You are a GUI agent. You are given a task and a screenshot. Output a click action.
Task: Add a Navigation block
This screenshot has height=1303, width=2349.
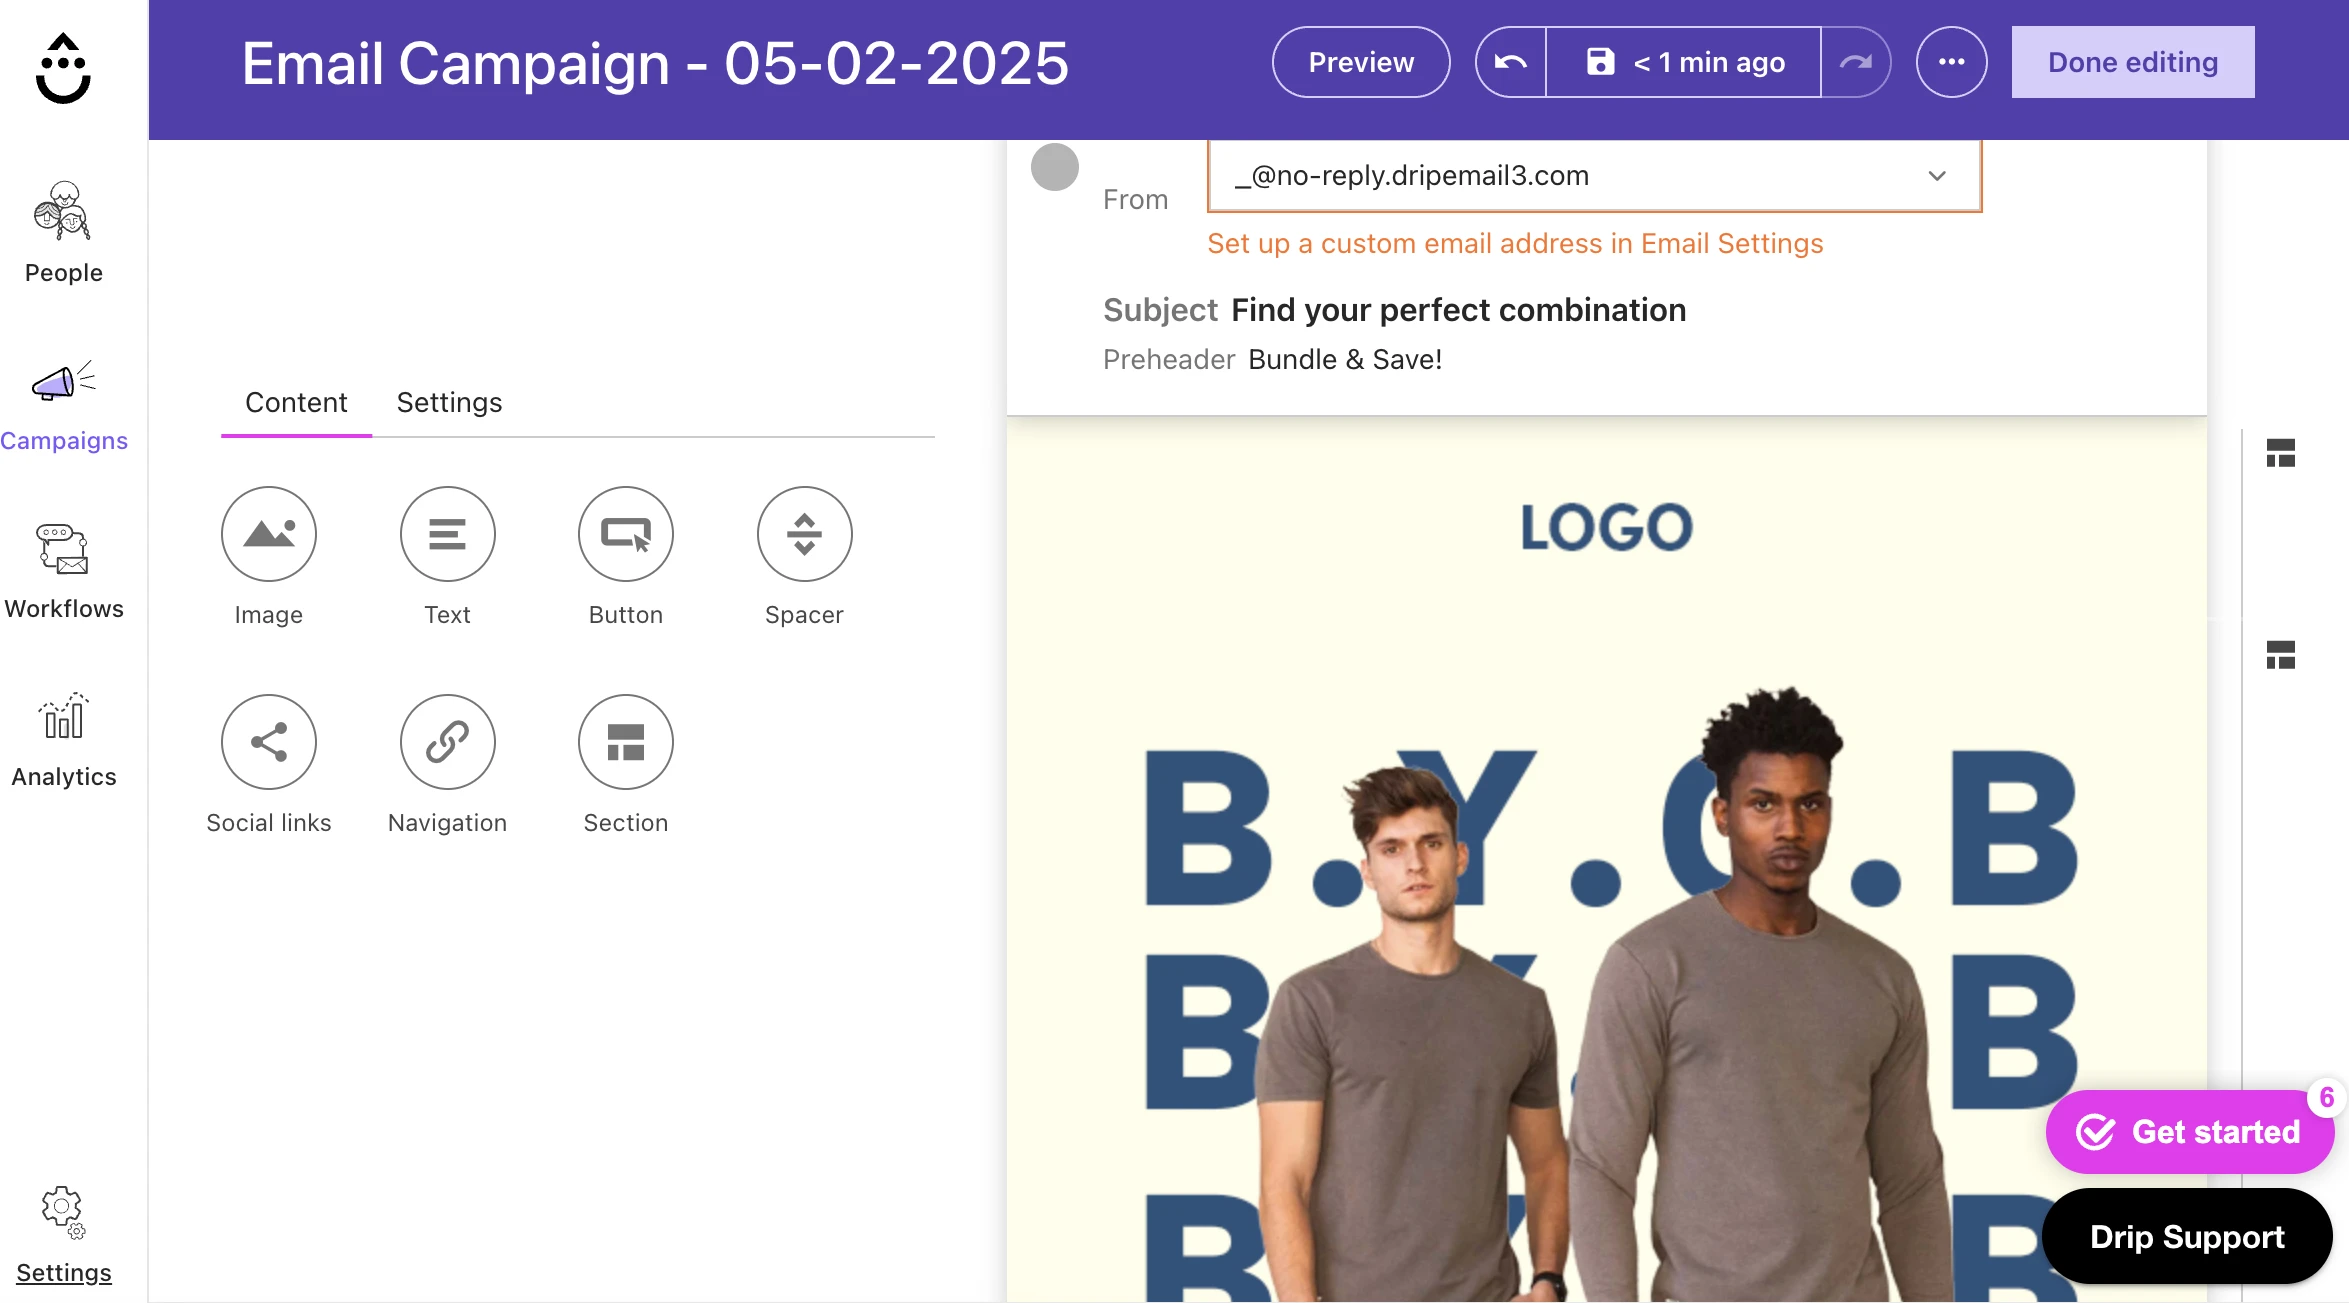tap(447, 742)
